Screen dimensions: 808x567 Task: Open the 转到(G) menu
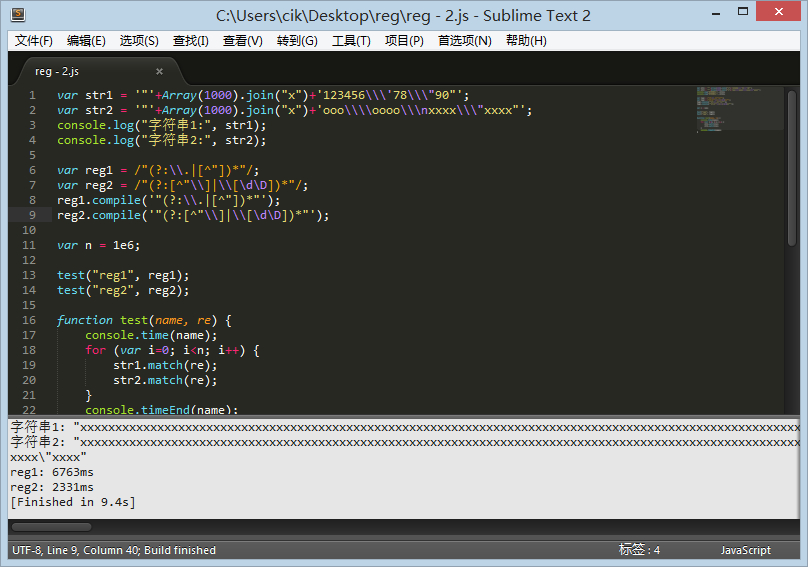pyautogui.click(x=297, y=41)
